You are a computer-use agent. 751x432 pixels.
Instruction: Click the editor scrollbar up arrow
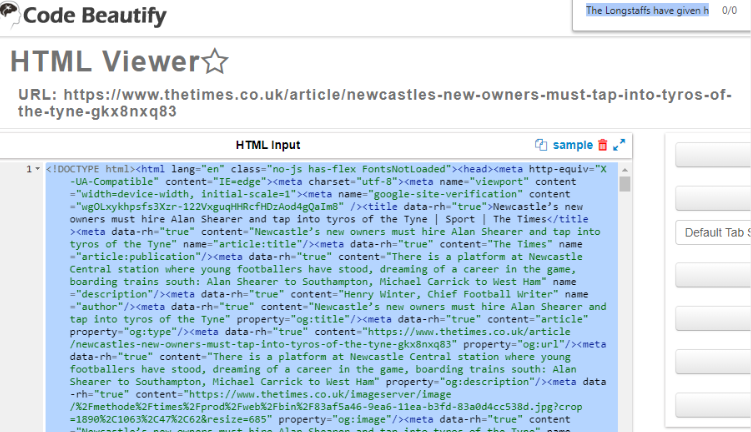[624, 170]
